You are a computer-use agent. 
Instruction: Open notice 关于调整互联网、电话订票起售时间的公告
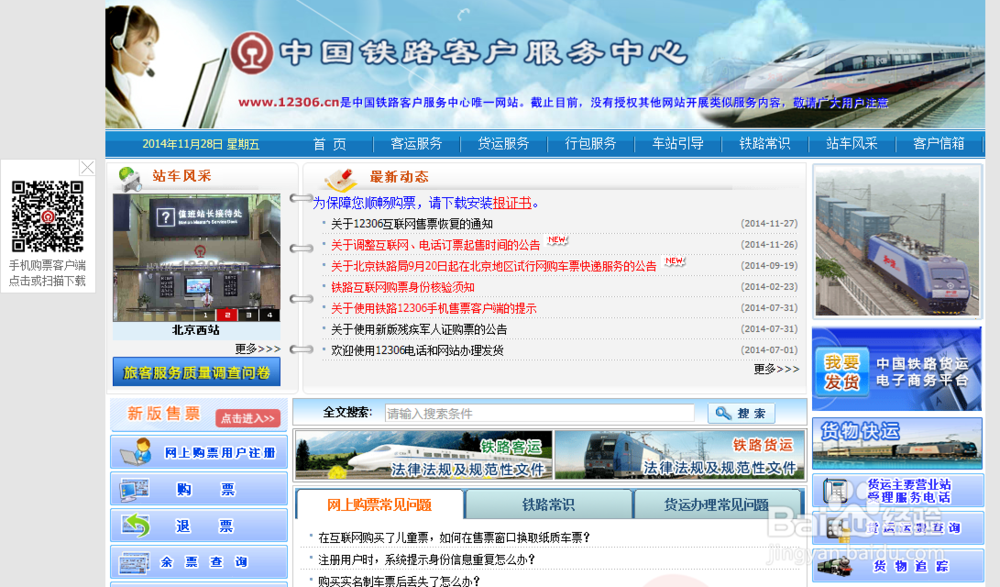click(x=436, y=245)
